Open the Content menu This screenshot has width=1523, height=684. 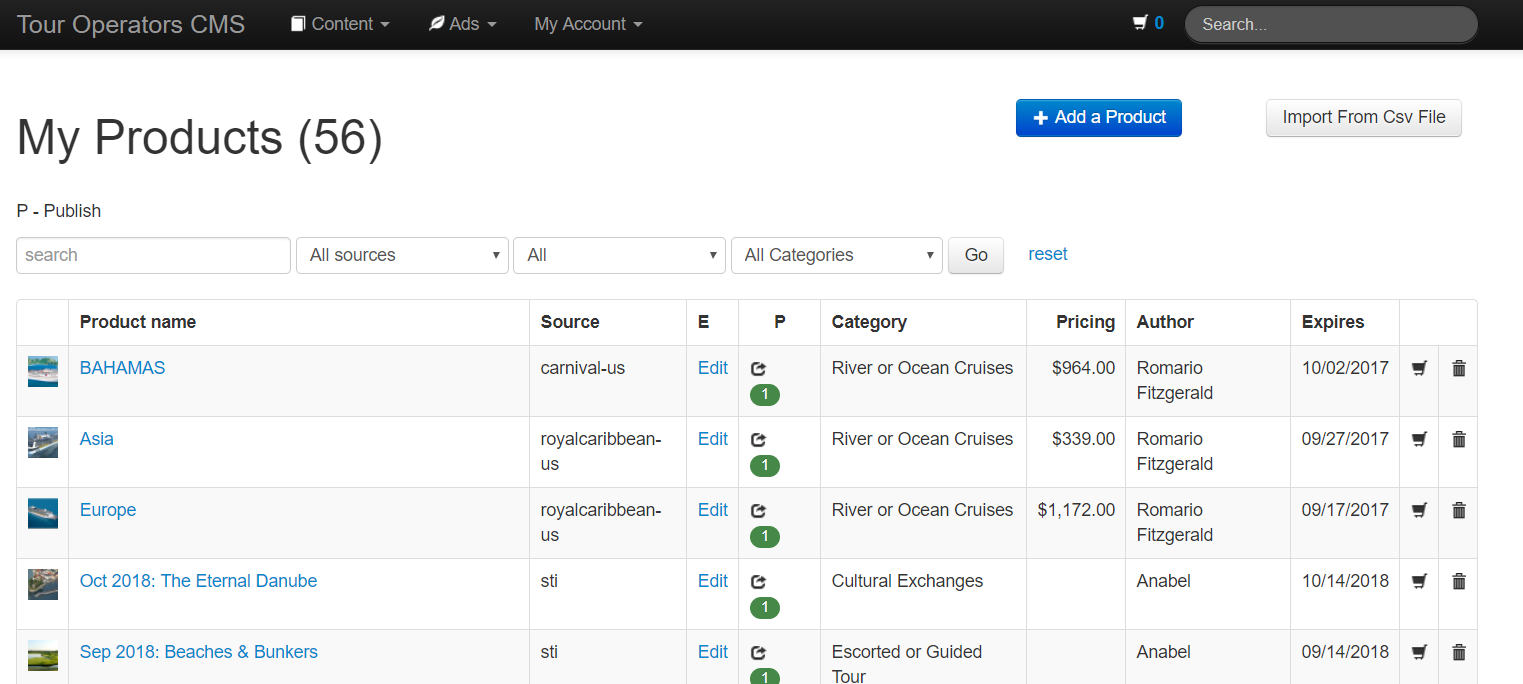pyautogui.click(x=340, y=24)
